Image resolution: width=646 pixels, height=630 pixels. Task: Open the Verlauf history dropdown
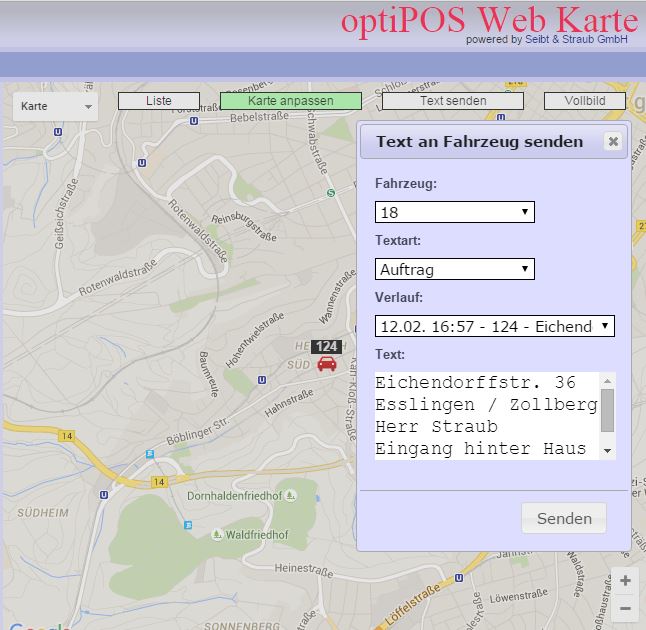point(495,326)
